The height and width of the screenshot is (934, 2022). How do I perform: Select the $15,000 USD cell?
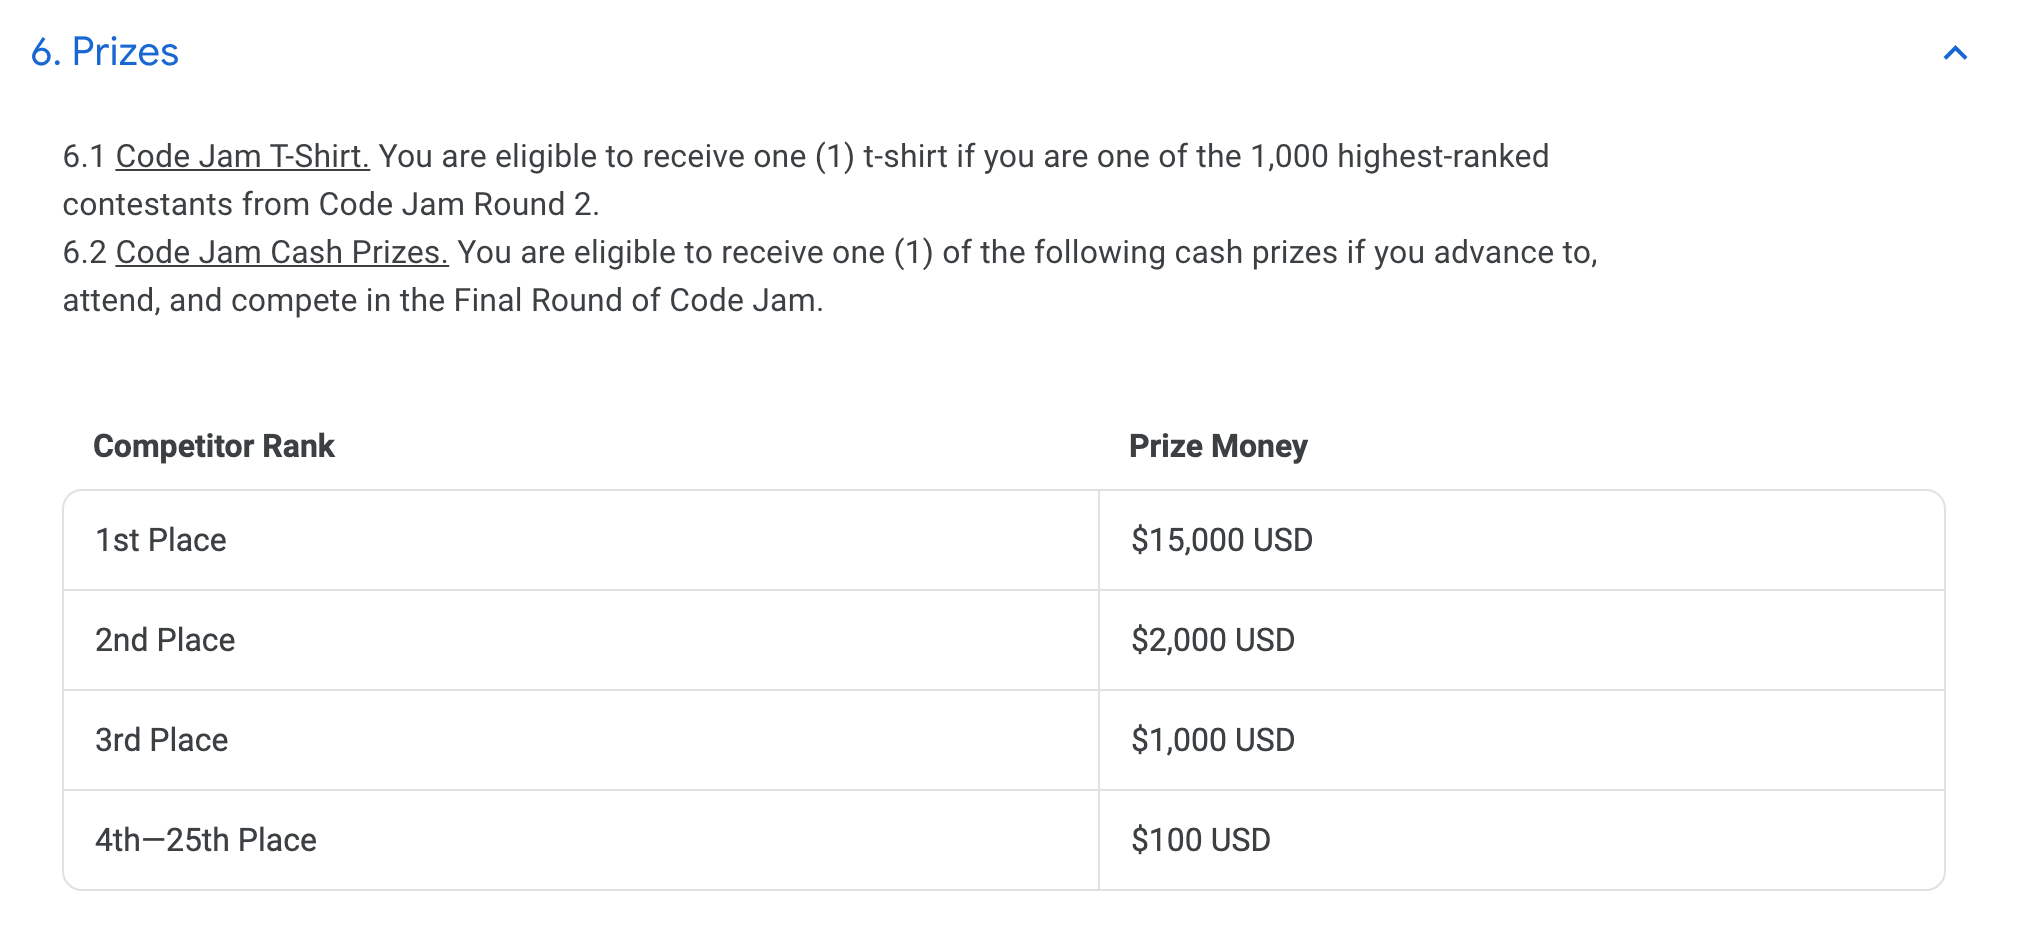[1522, 540]
